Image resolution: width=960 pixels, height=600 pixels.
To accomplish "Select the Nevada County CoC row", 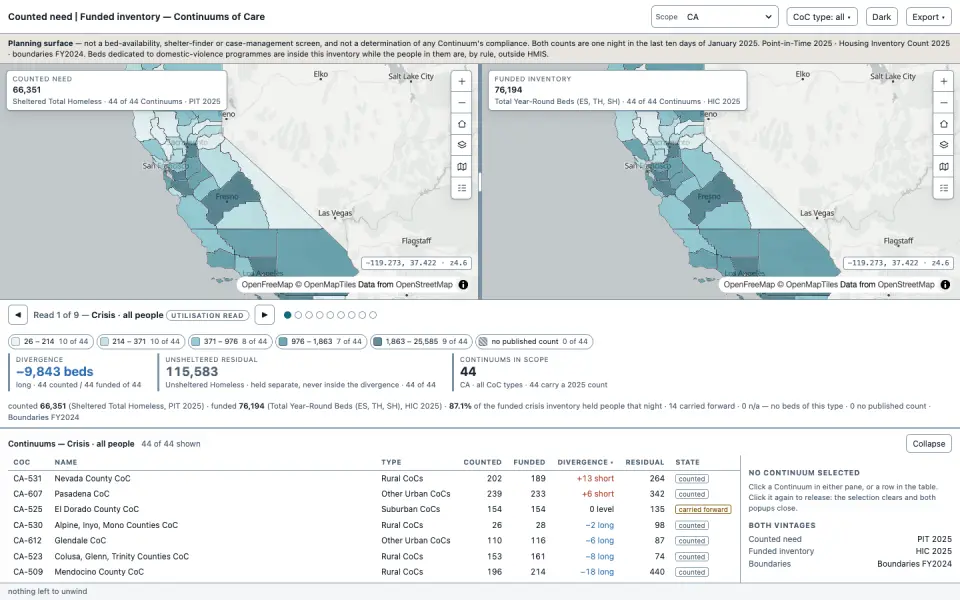I will pyautogui.click(x=373, y=479).
